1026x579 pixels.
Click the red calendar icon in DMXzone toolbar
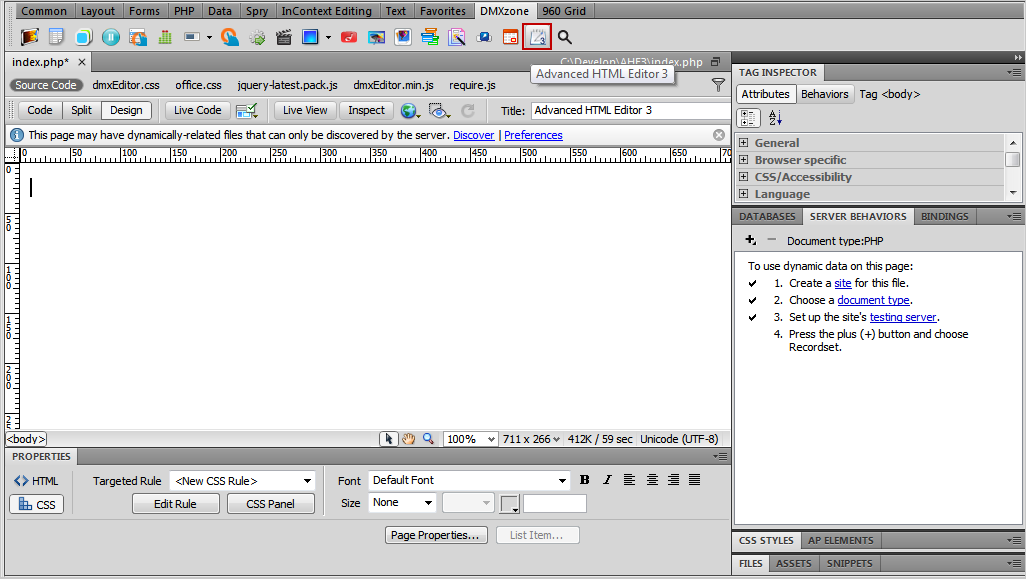point(510,37)
